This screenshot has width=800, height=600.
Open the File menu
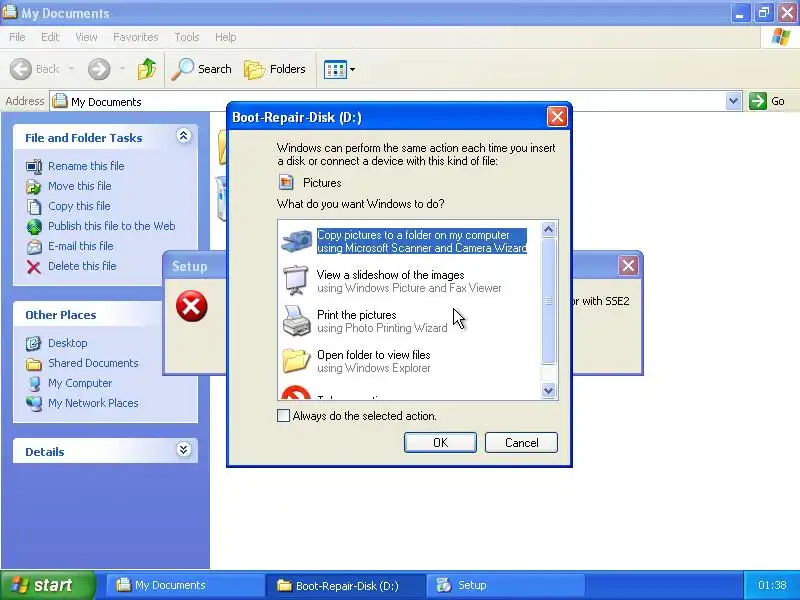point(17,37)
